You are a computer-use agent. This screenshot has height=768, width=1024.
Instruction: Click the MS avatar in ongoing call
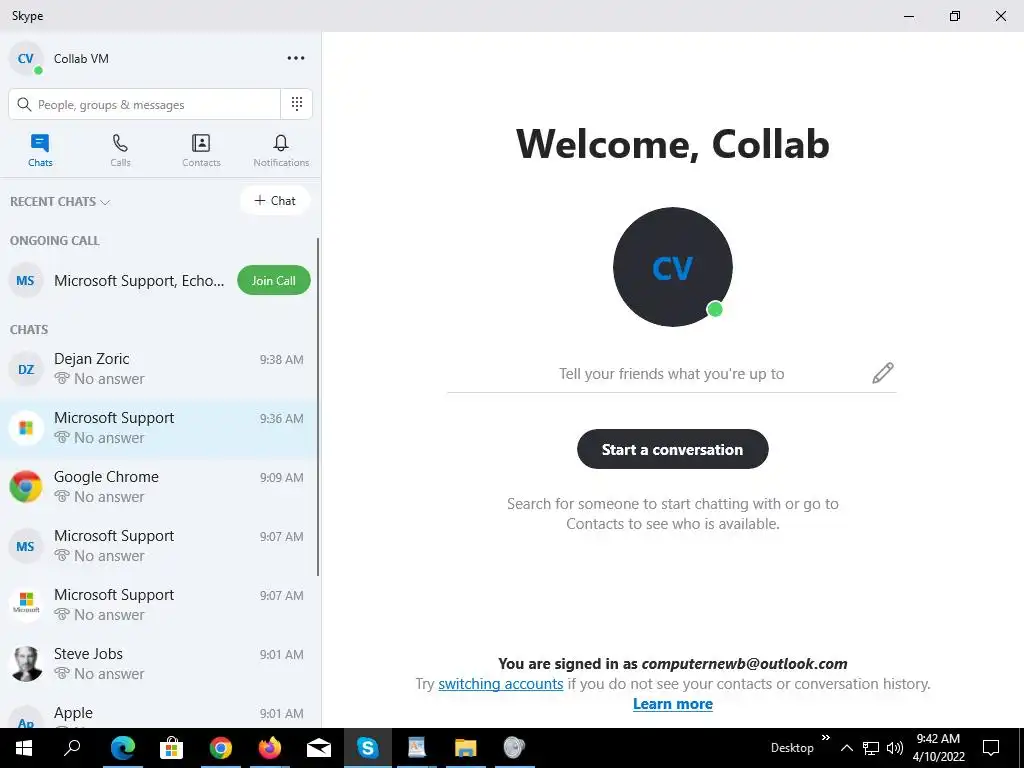pyautogui.click(x=25, y=281)
